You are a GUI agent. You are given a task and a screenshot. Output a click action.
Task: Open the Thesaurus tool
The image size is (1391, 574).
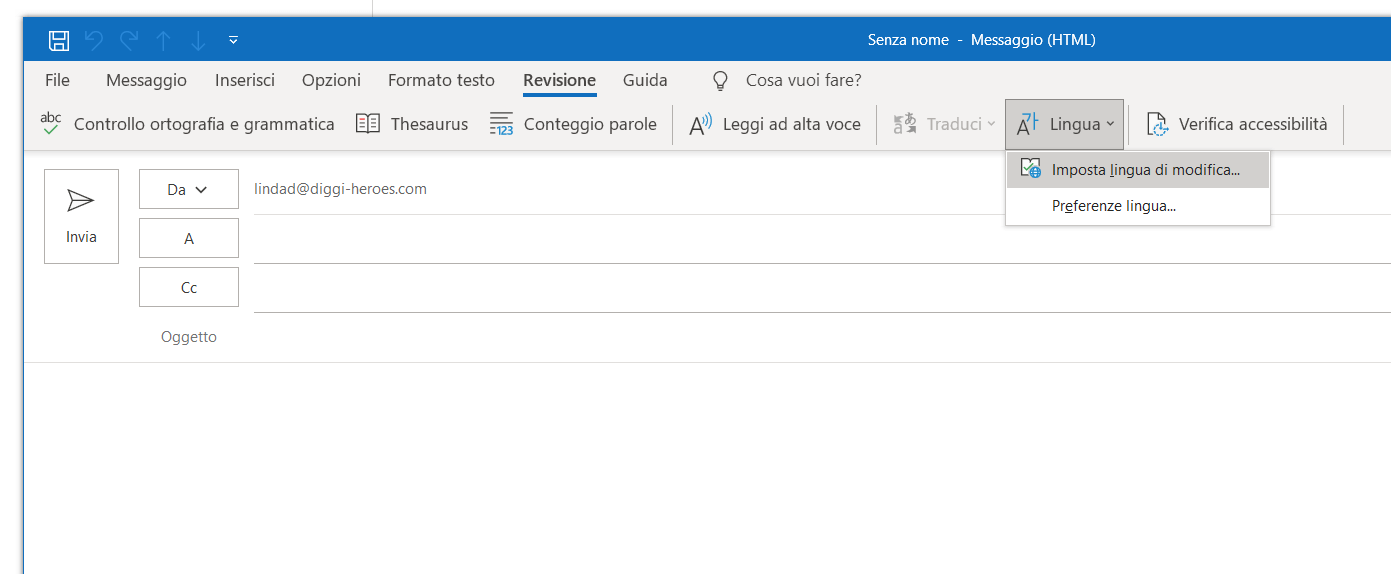click(412, 124)
